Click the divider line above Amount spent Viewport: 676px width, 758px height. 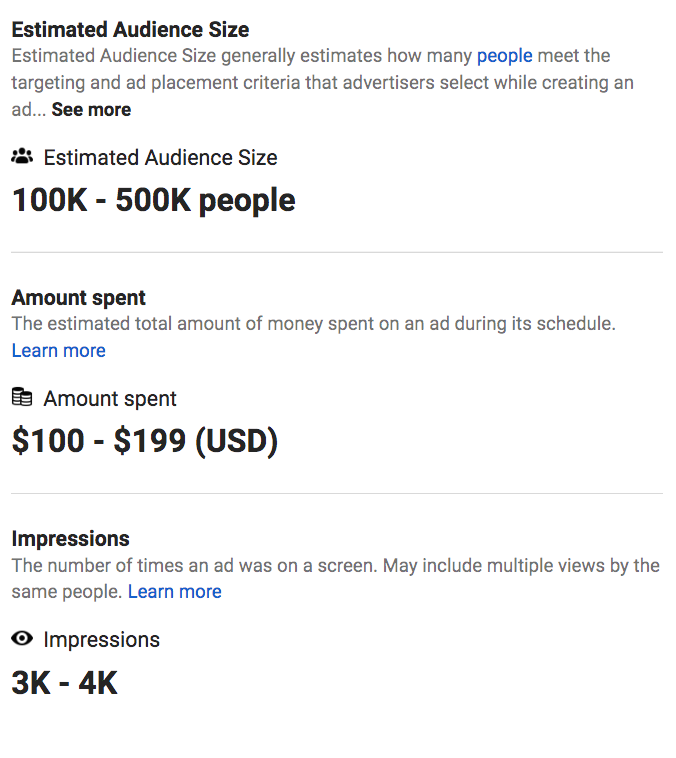click(x=337, y=252)
